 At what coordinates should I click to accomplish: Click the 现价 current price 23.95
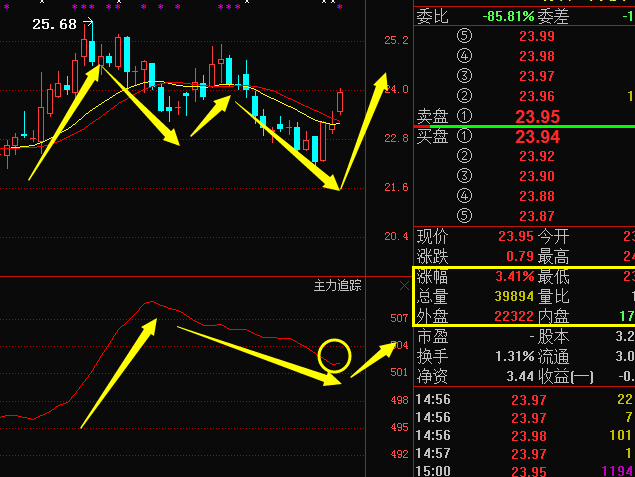(516, 237)
